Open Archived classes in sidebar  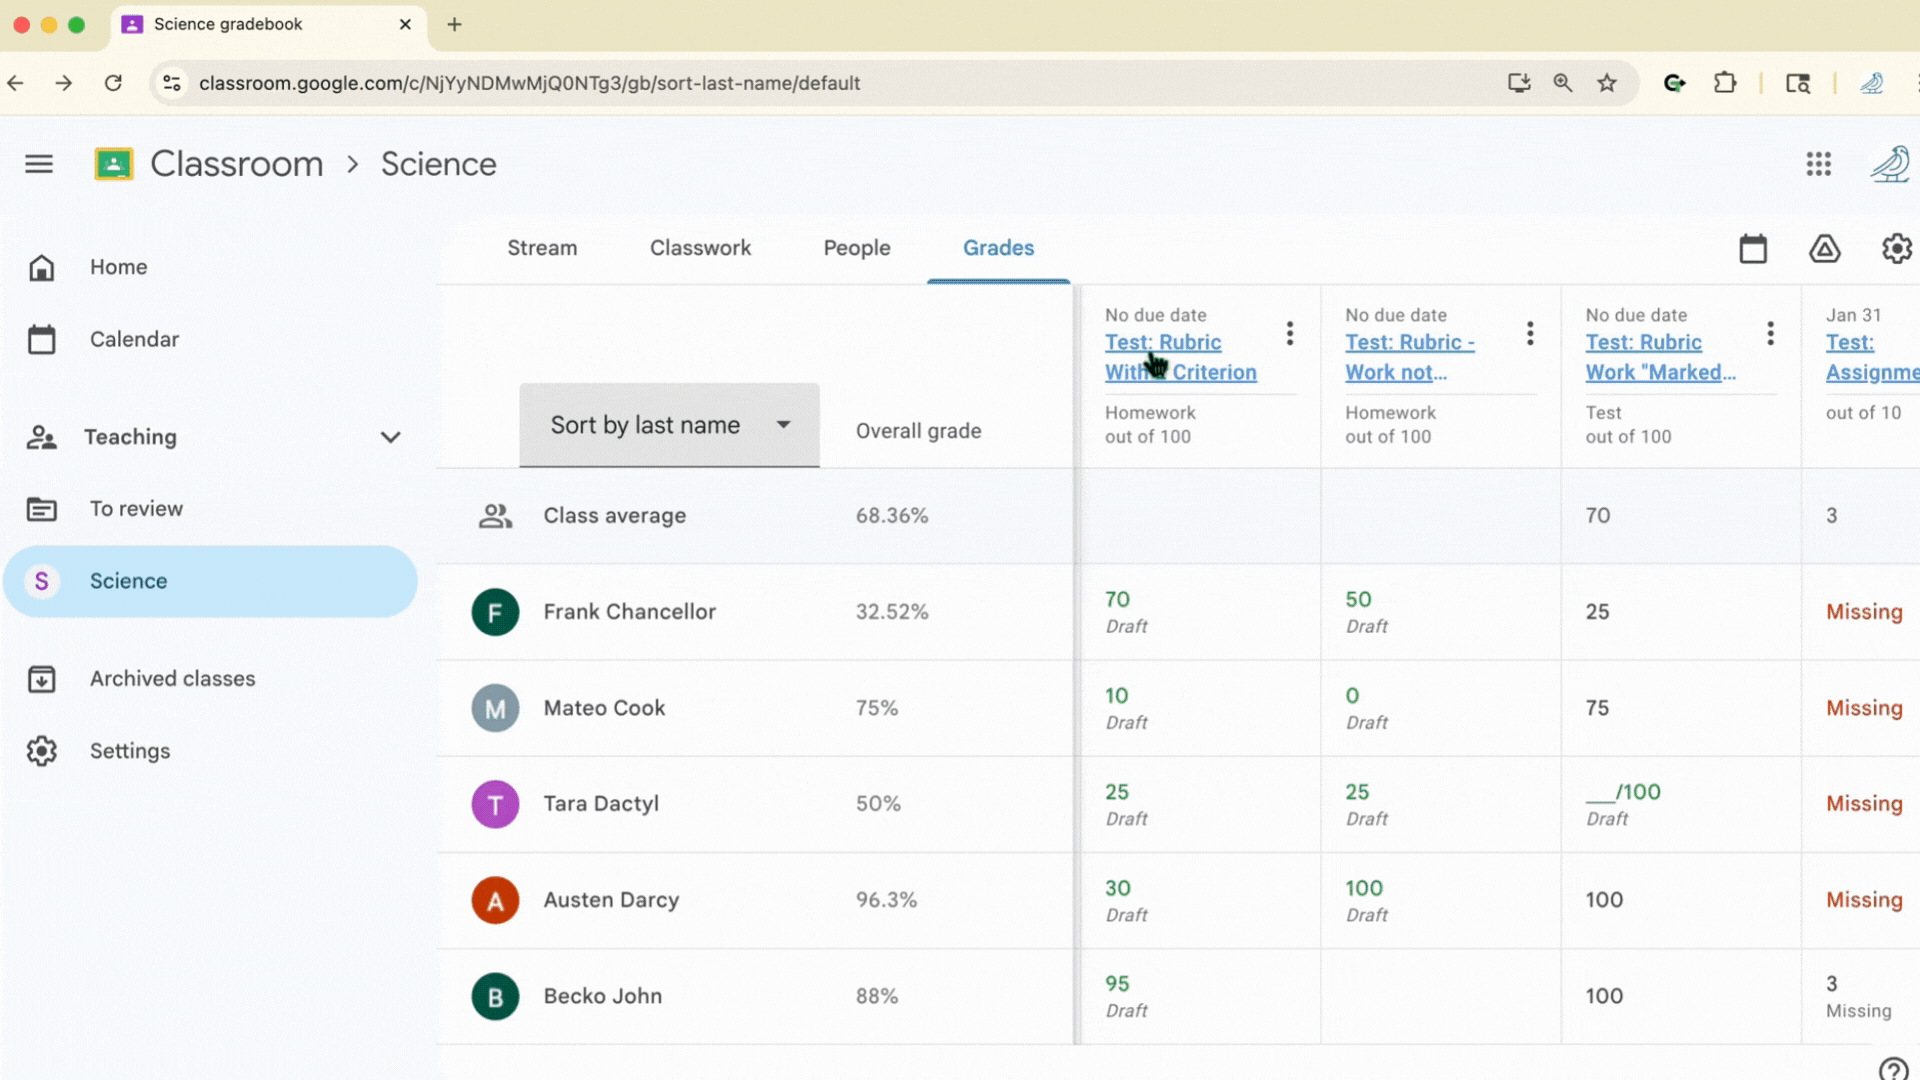tap(172, 679)
